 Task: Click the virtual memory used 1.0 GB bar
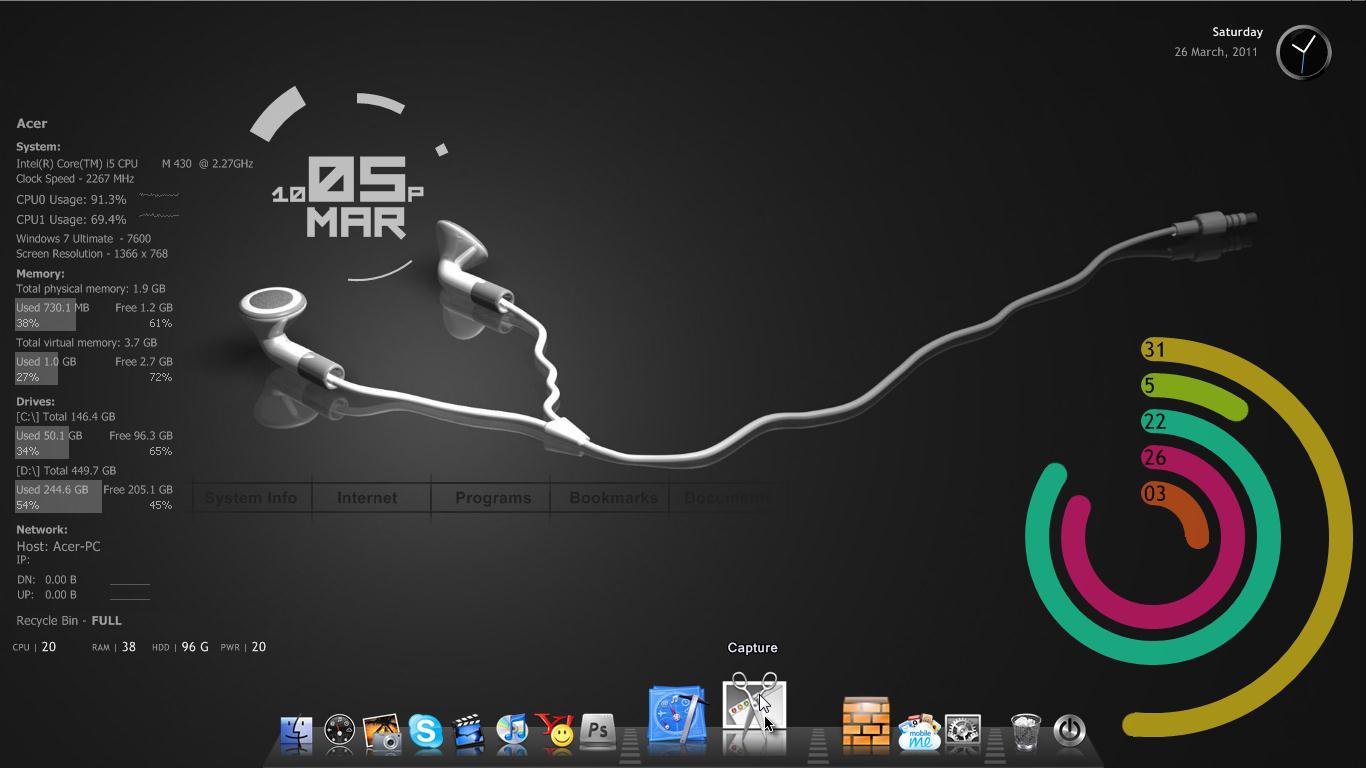[x=36, y=369]
